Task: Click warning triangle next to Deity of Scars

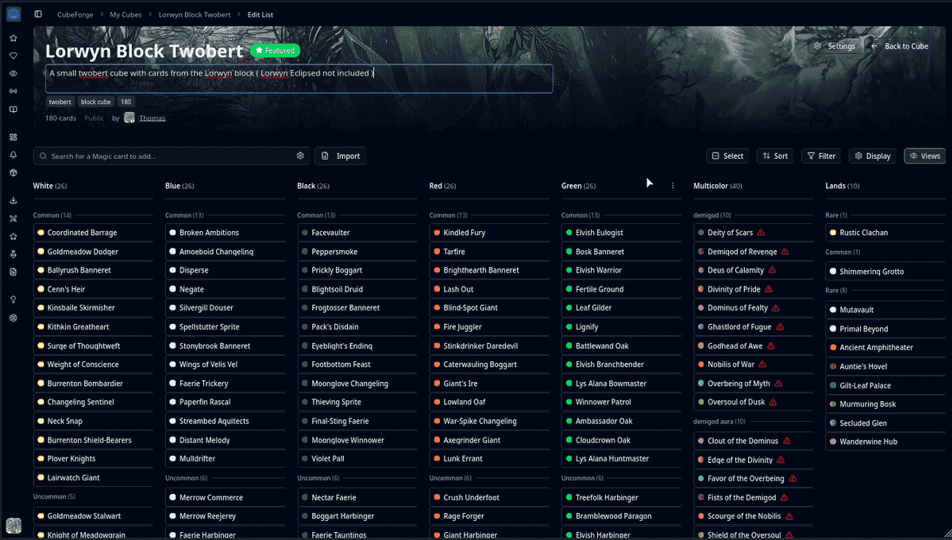Action: (x=761, y=233)
